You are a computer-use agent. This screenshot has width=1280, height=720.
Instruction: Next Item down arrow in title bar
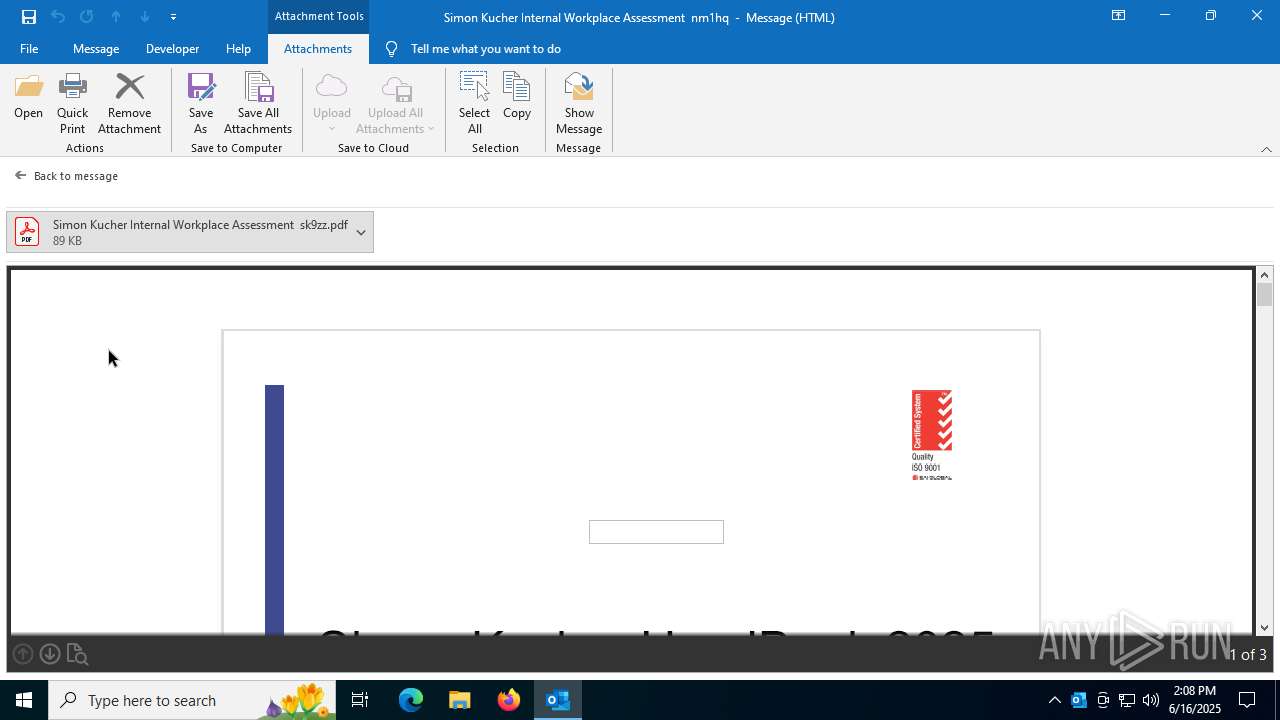[145, 16]
